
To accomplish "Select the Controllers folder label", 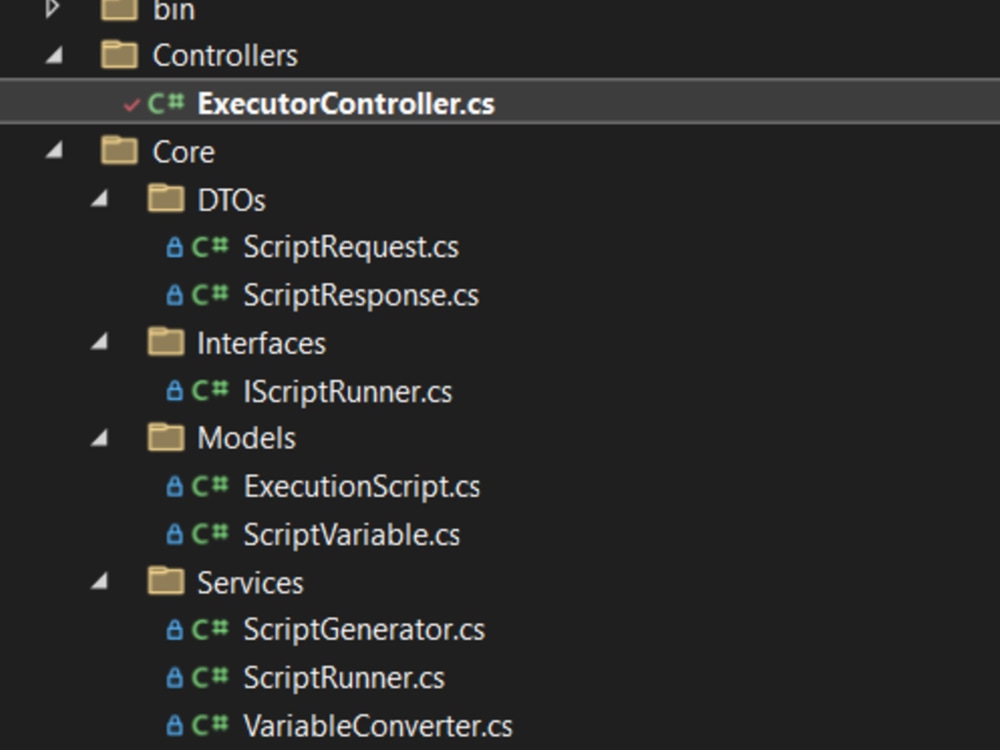I will [225, 55].
